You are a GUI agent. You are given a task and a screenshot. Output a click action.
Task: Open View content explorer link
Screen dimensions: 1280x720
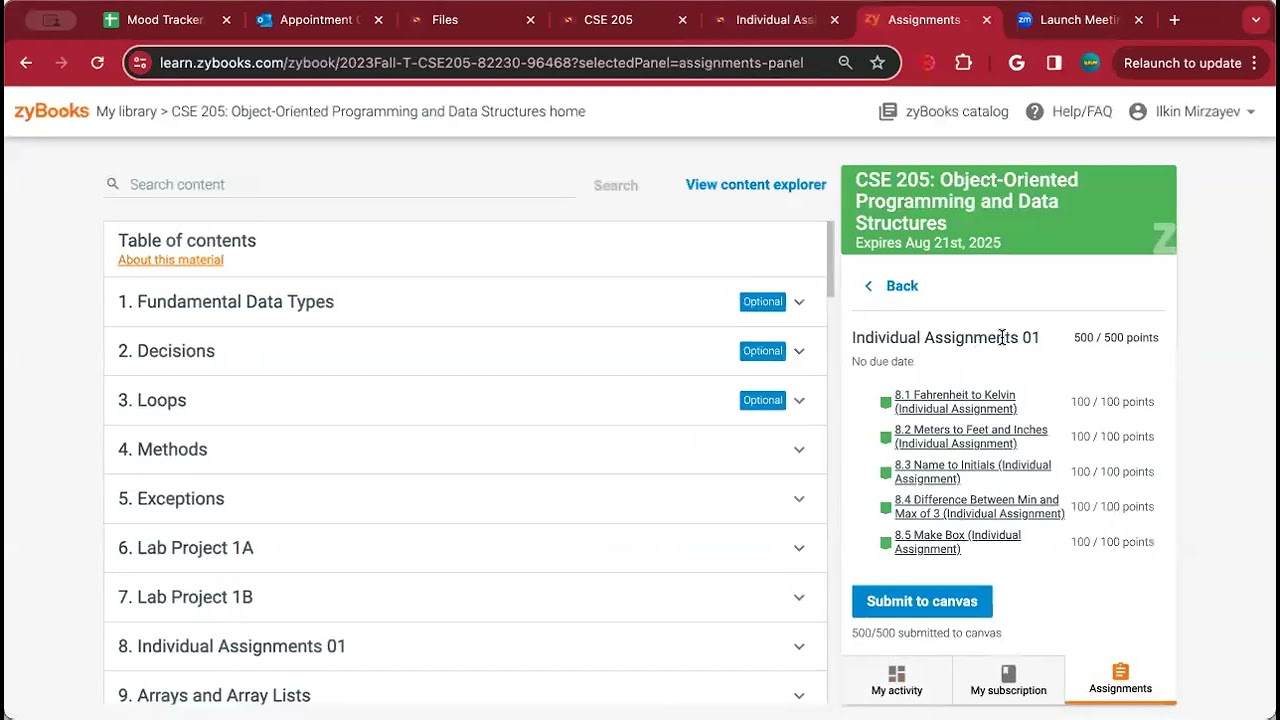point(756,185)
